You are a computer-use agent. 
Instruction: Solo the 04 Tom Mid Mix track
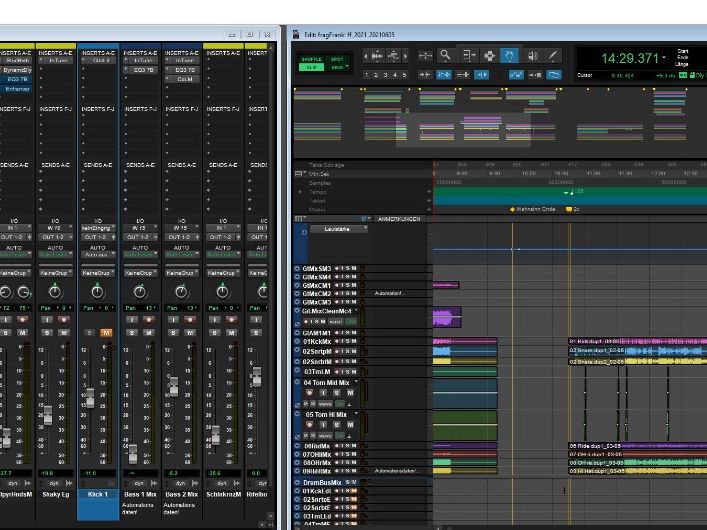point(337,393)
